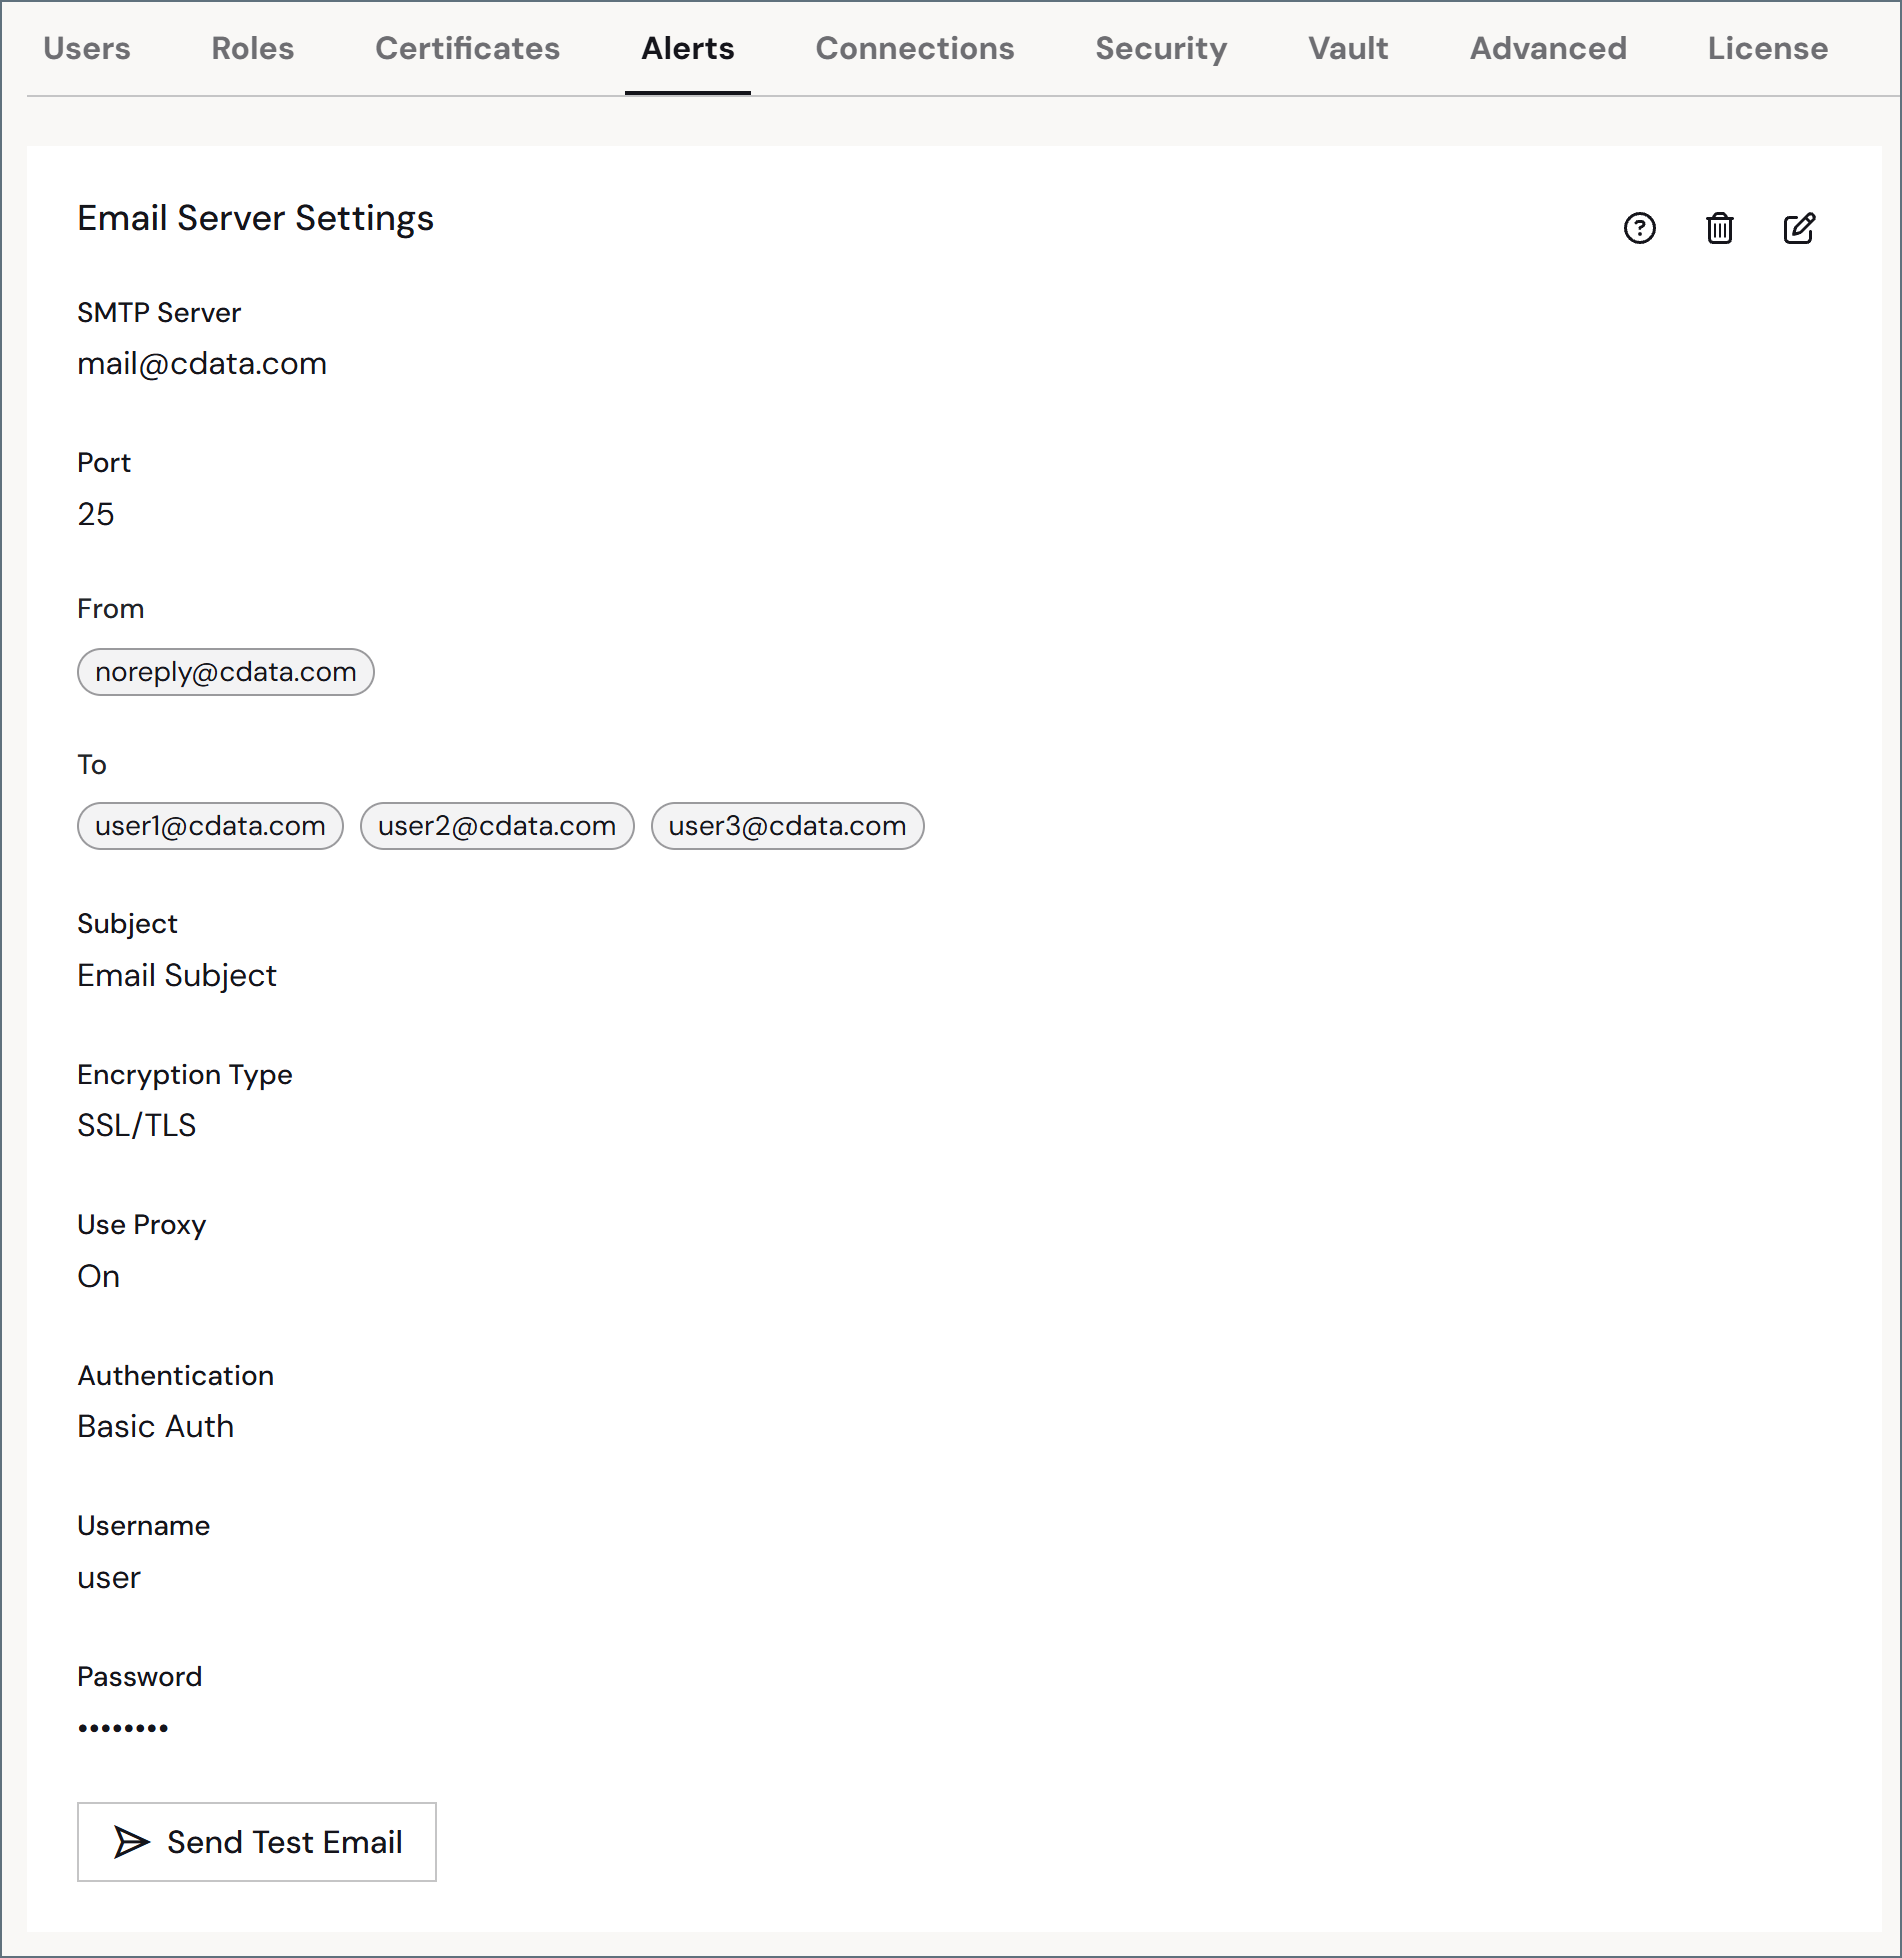Image resolution: width=1902 pixels, height=1958 pixels.
Task: Open the License tab
Action: click(x=1767, y=48)
